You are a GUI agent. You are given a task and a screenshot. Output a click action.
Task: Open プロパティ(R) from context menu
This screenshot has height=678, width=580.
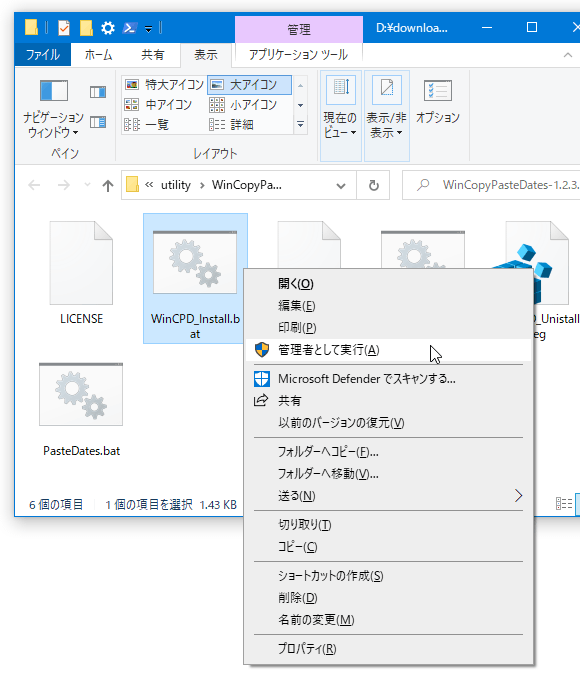(x=388, y=649)
